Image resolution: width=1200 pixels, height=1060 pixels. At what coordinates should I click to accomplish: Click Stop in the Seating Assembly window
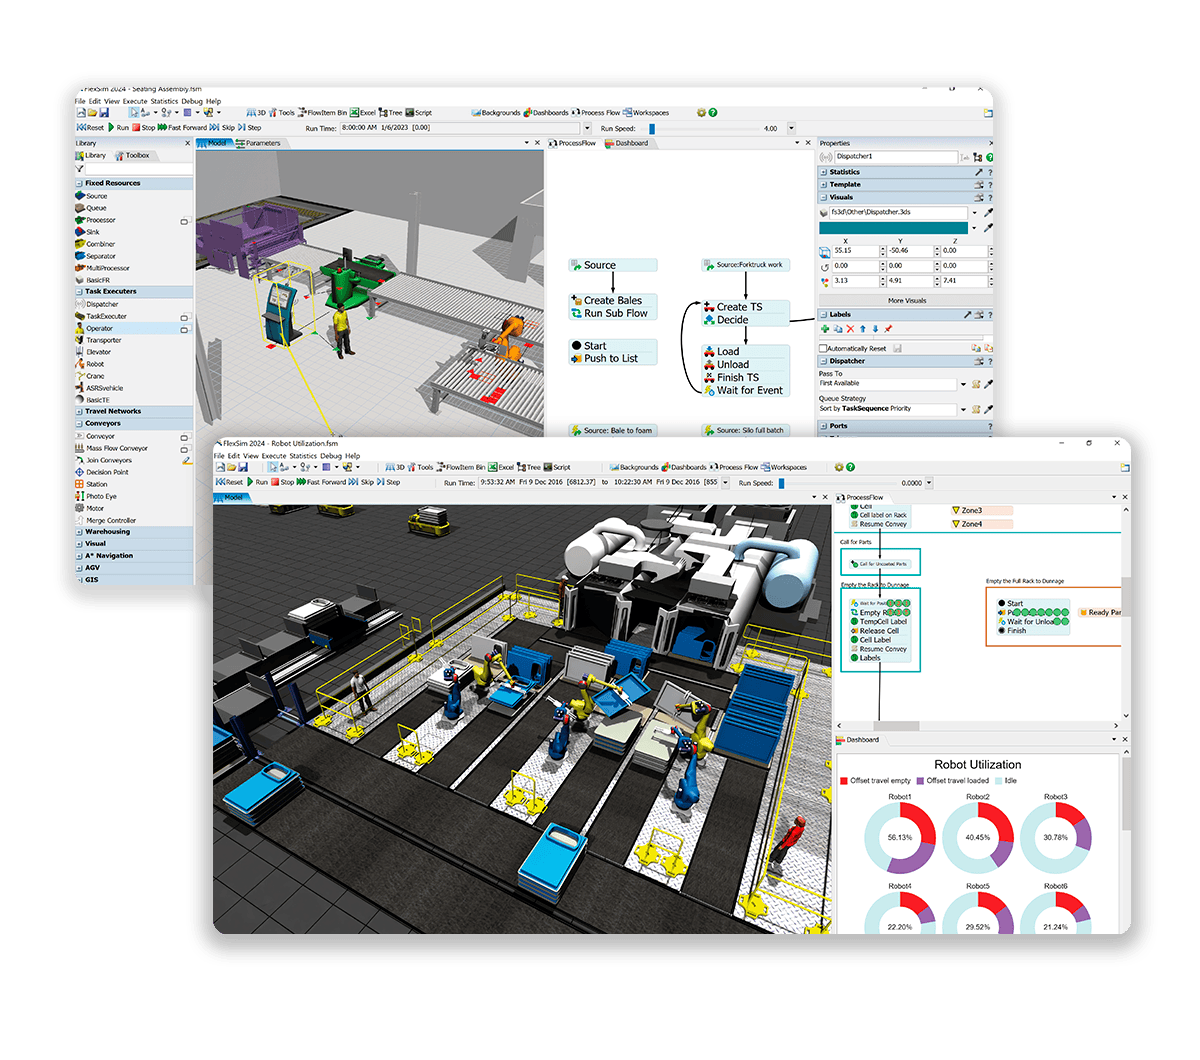click(144, 128)
